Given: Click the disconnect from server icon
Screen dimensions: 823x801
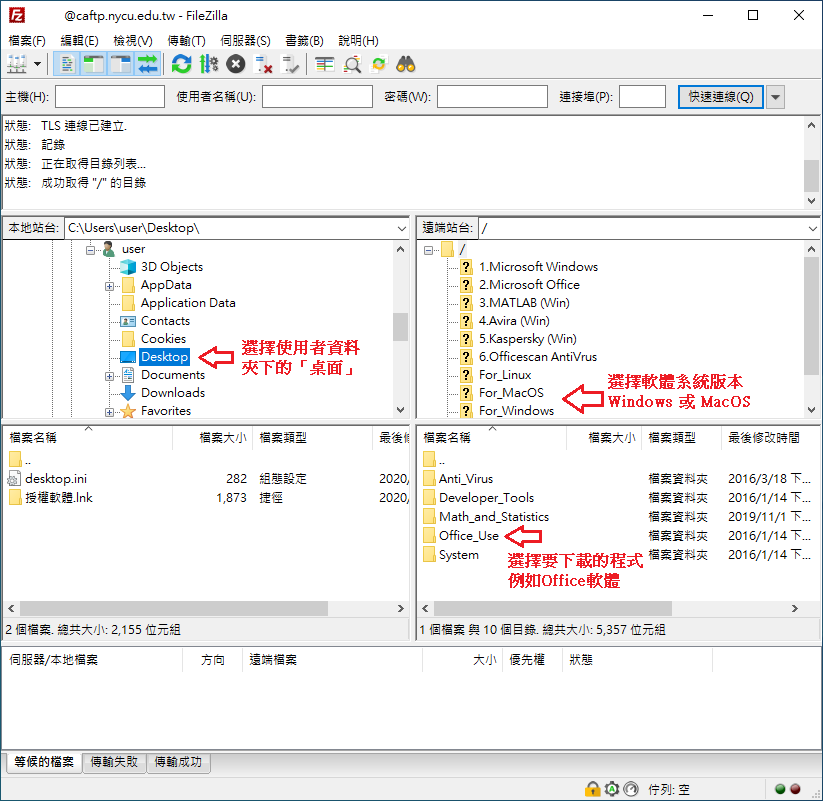Looking at the screenshot, I should pyautogui.click(x=264, y=65).
